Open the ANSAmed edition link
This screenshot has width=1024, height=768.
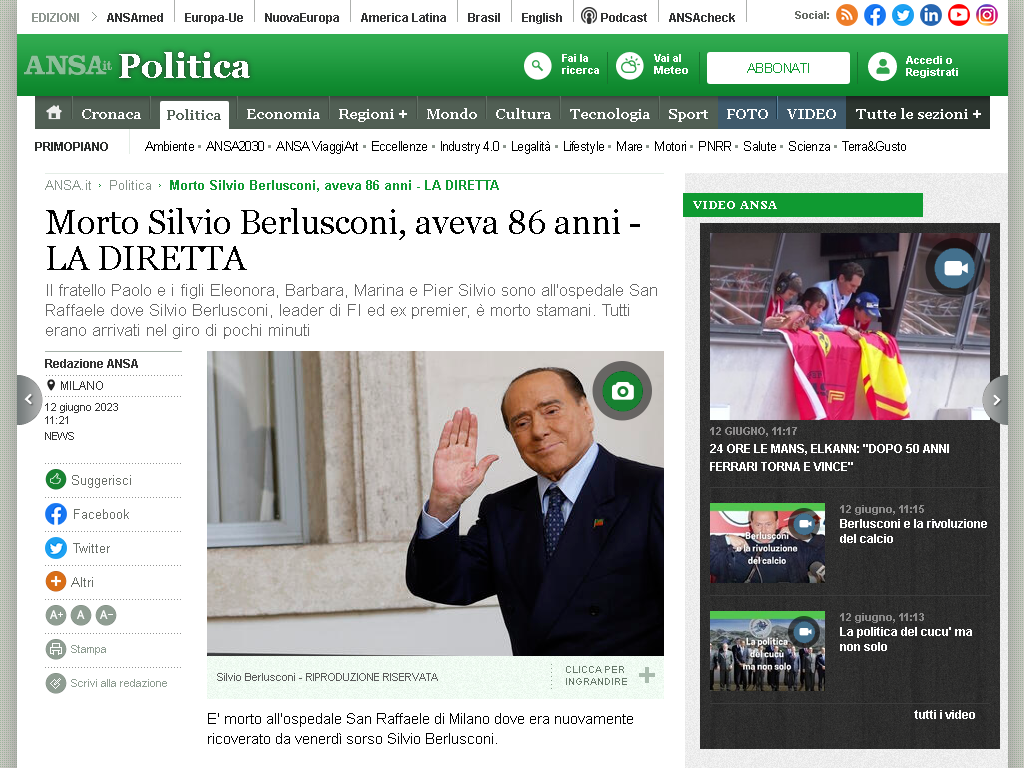tap(135, 18)
